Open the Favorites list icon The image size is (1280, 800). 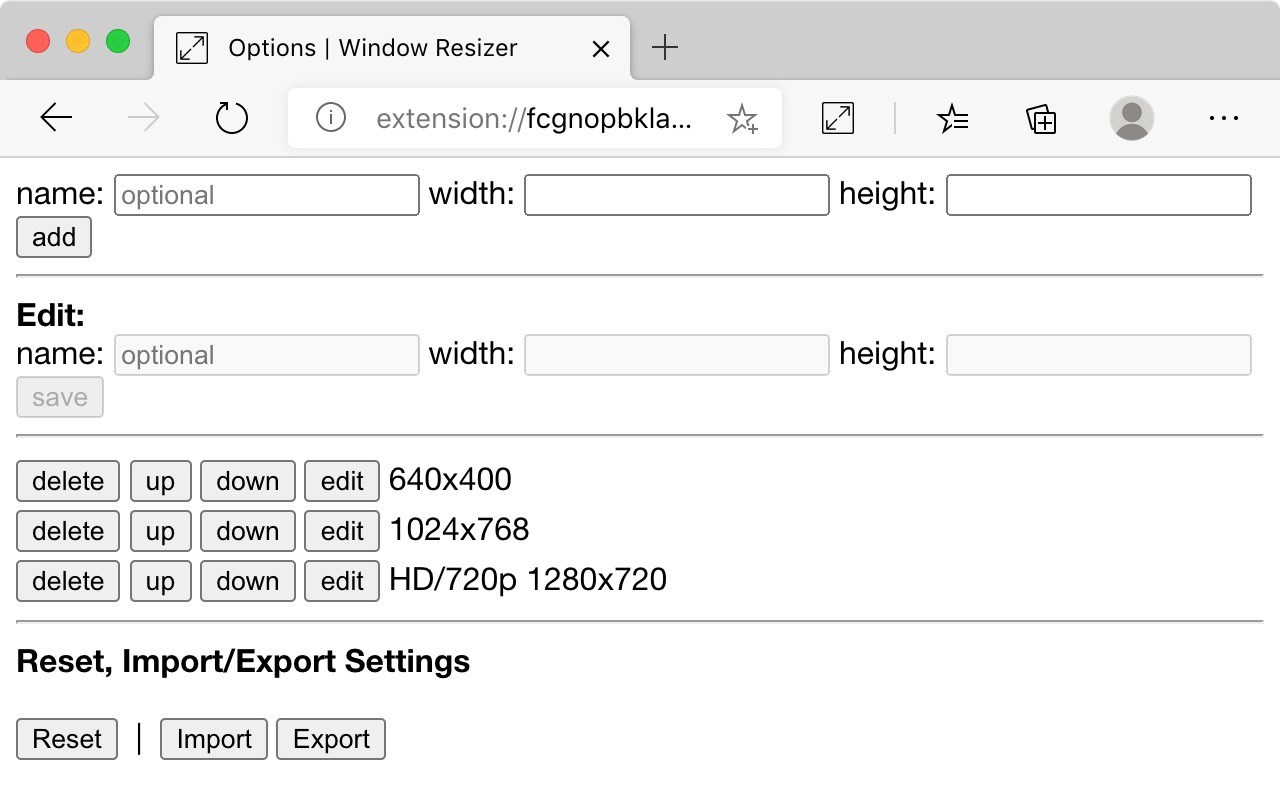(952, 118)
